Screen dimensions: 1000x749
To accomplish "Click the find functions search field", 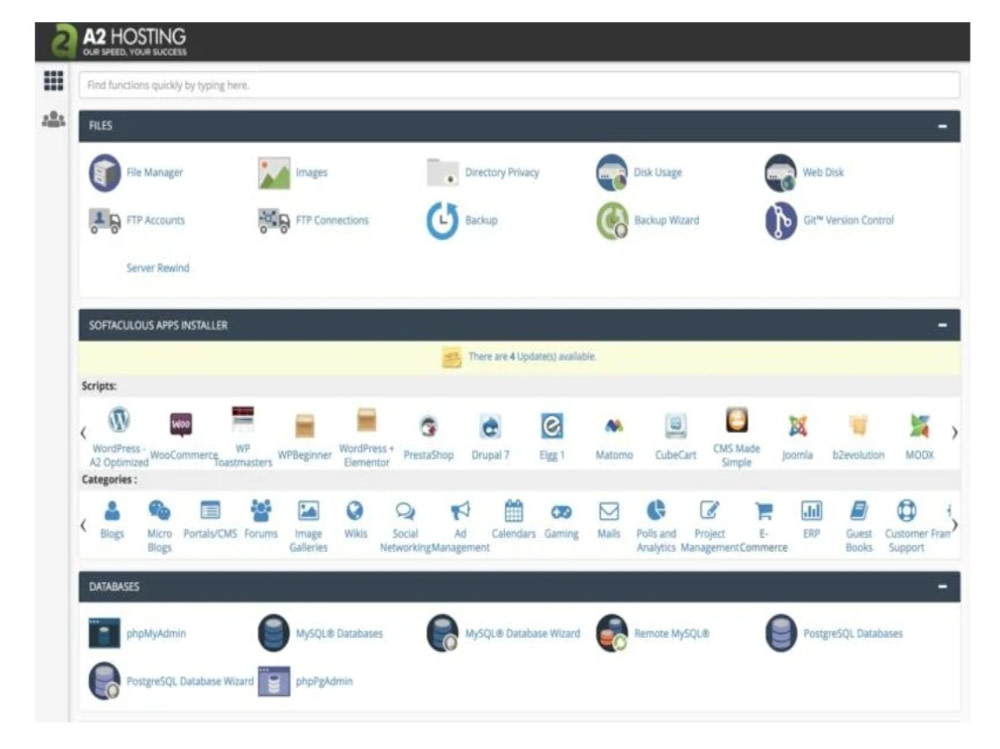I will 518,85.
